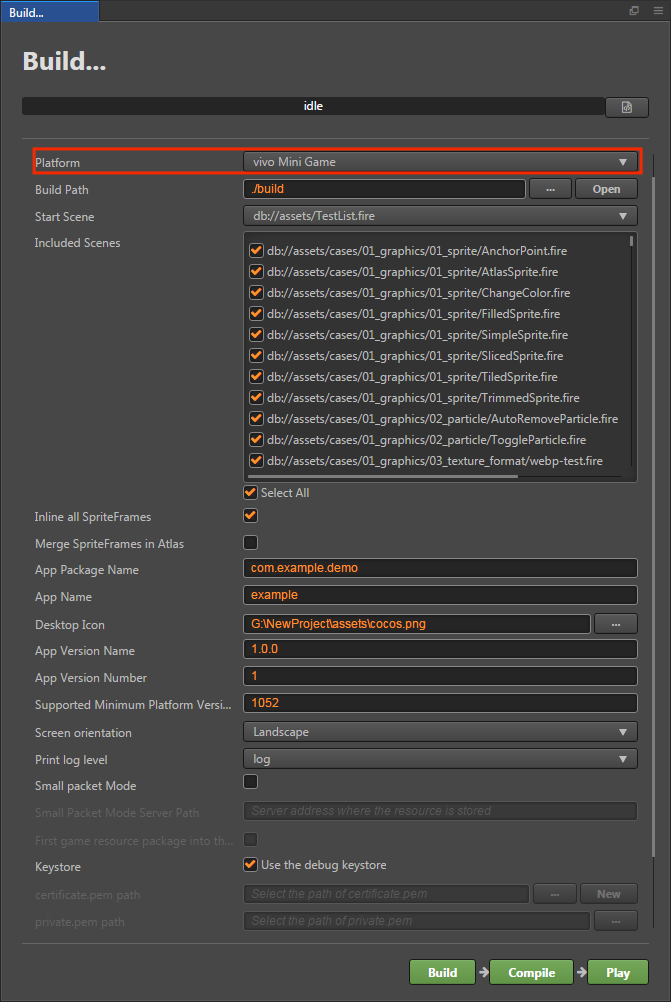Change Screen orientation dropdown from Landscape
Screen dimensions: 671x1002
[440, 732]
